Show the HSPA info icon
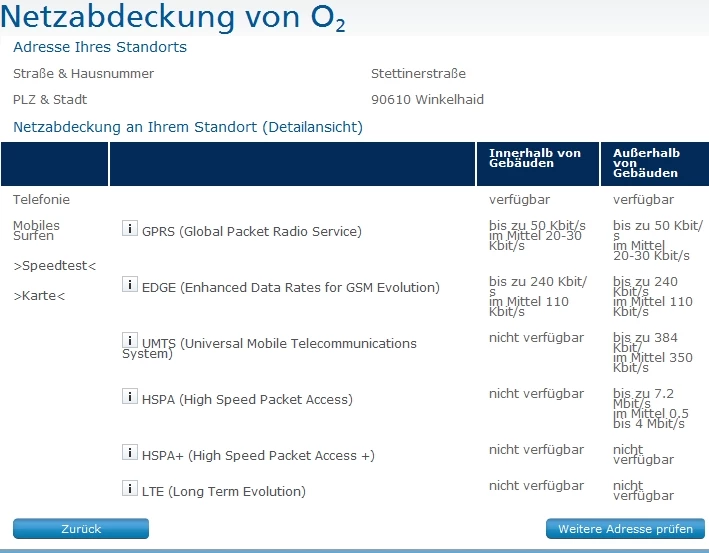 130,397
